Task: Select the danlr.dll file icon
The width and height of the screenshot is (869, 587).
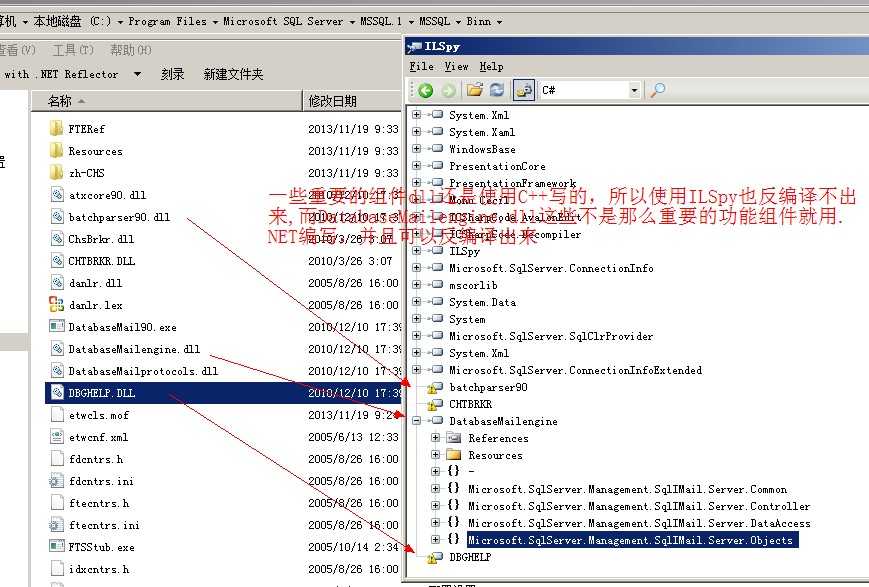Action: tap(57, 283)
